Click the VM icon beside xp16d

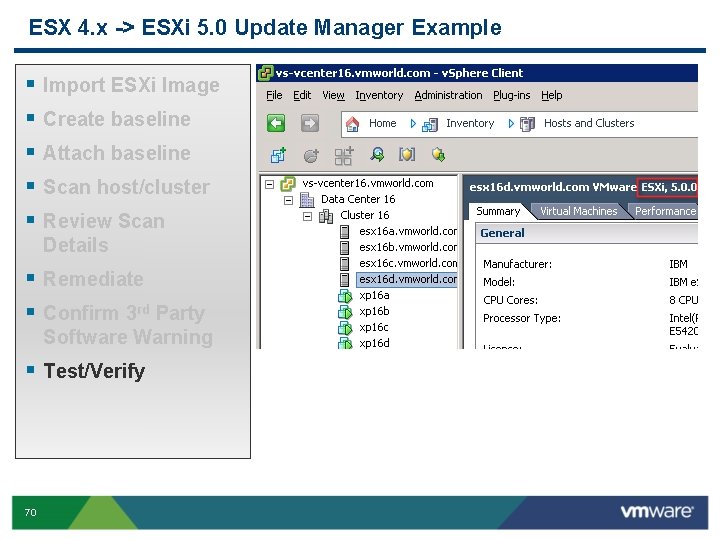[x=345, y=343]
